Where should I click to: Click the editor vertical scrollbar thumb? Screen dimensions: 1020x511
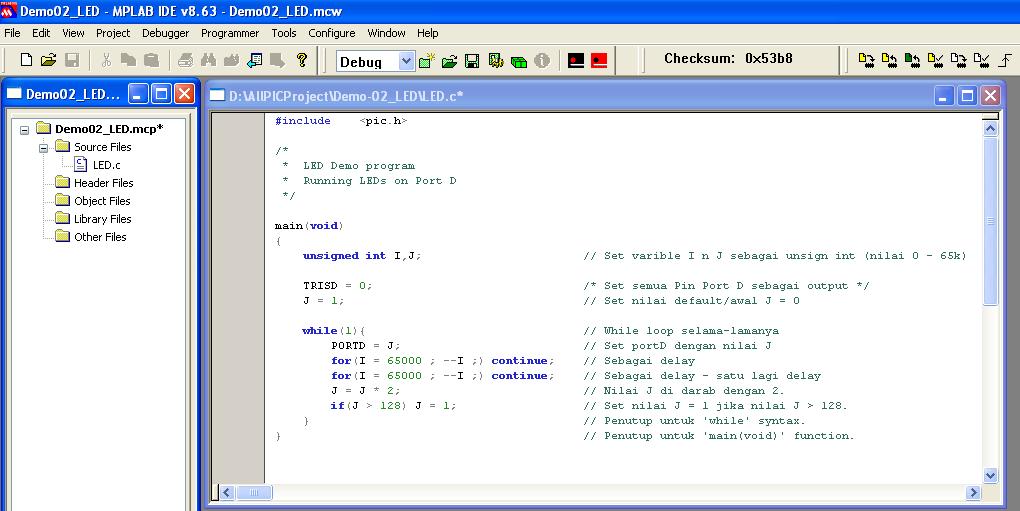coord(990,221)
